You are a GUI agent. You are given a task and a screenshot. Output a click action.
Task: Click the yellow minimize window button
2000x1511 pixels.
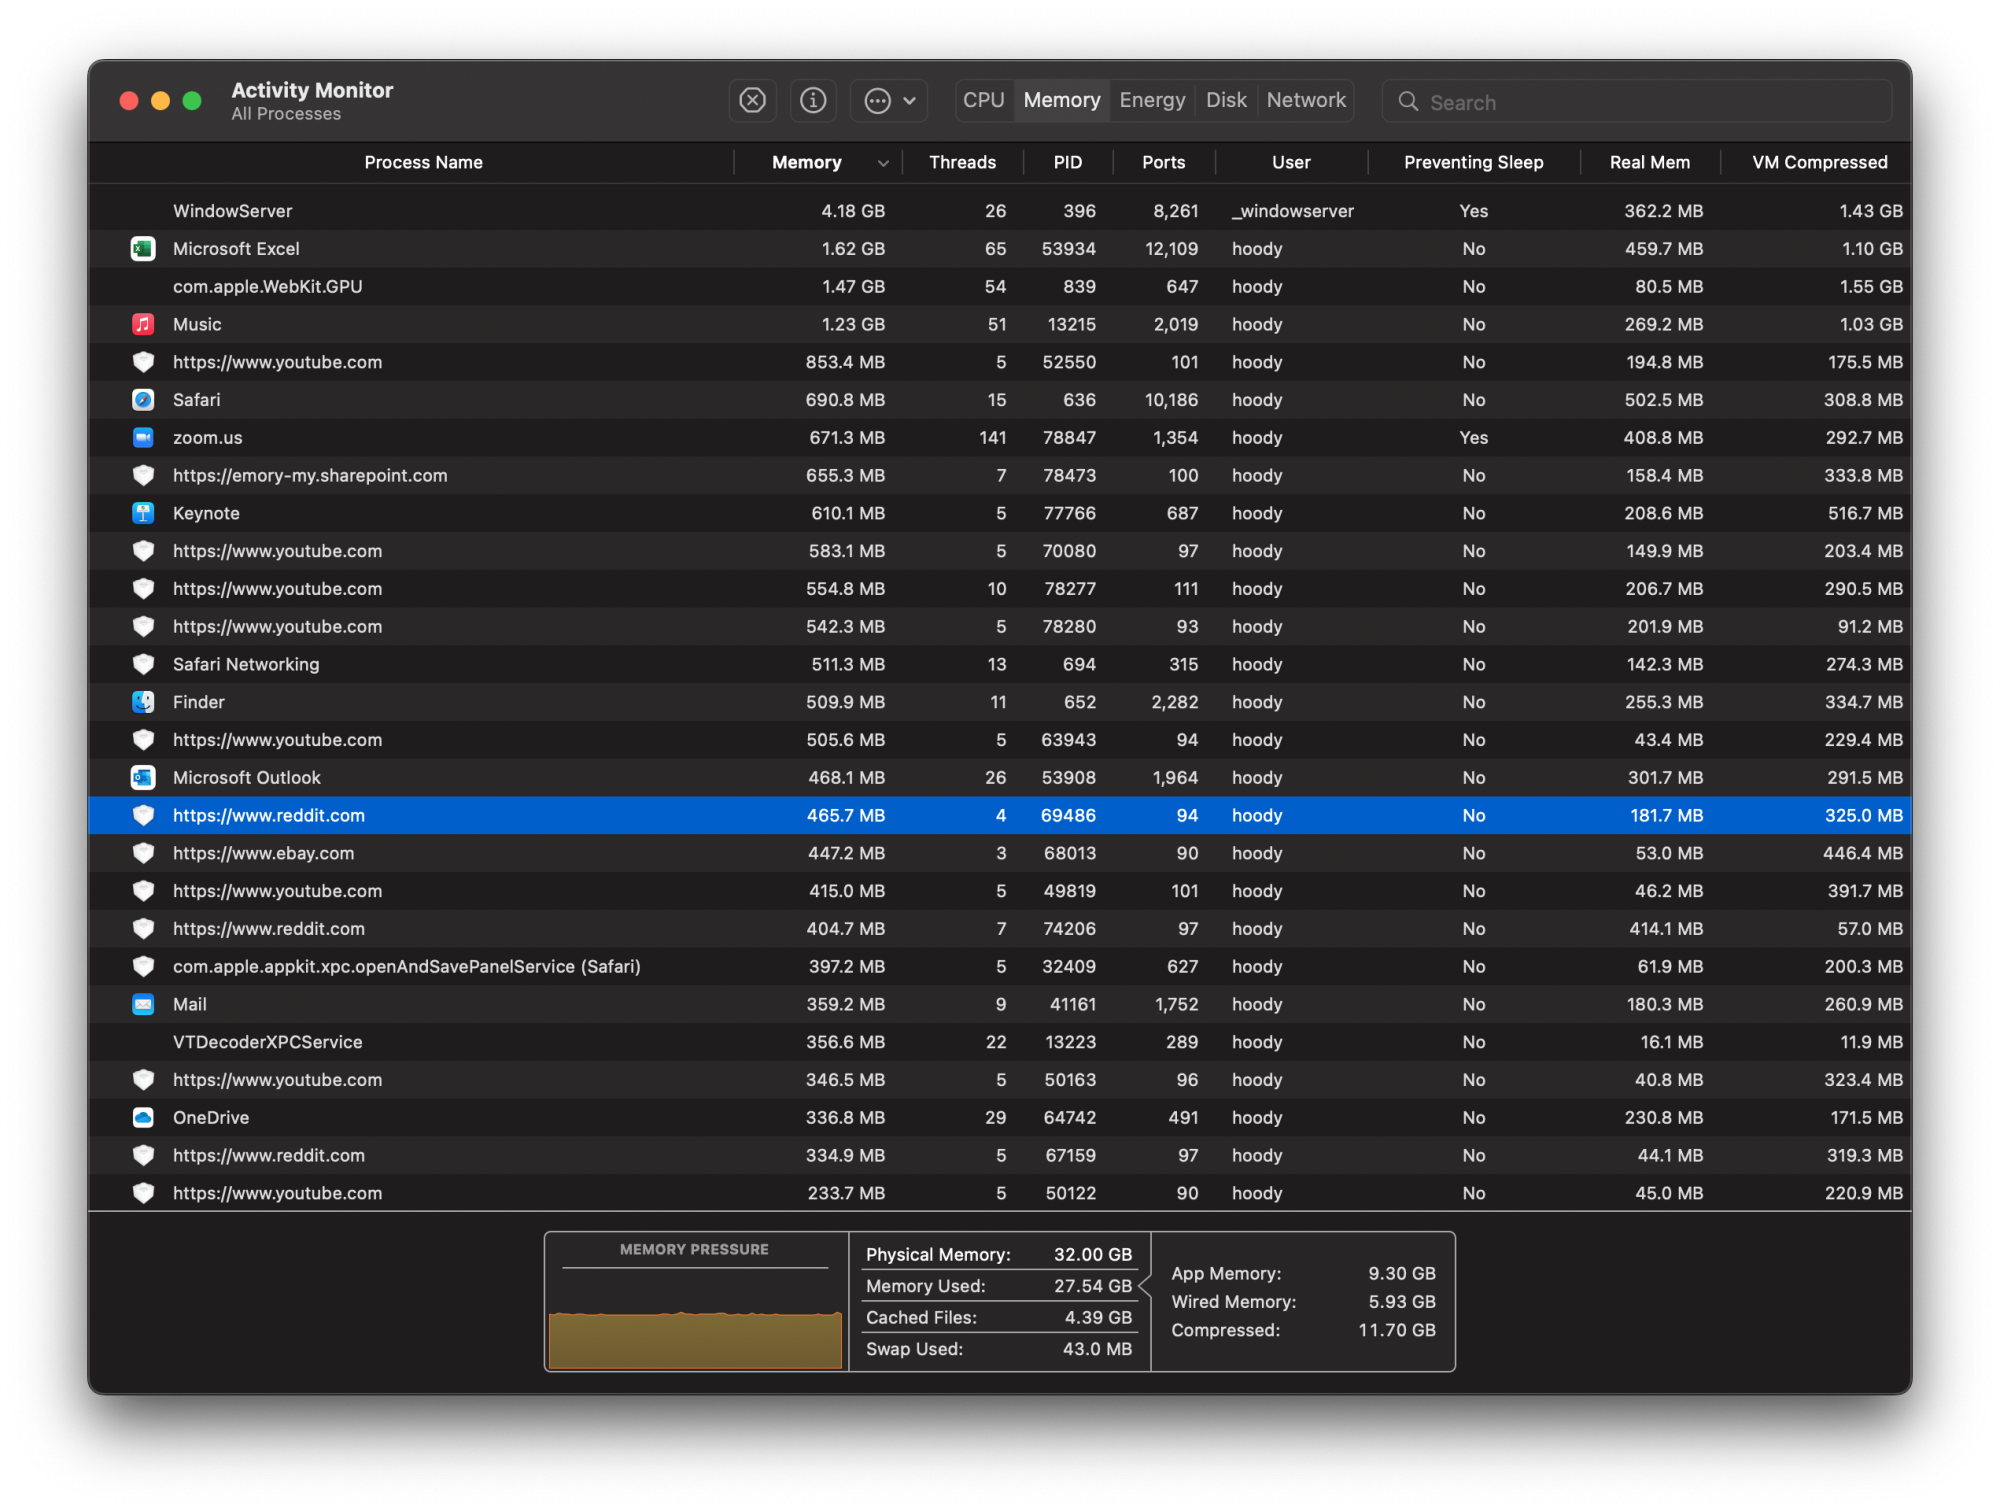(x=160, y=101)
